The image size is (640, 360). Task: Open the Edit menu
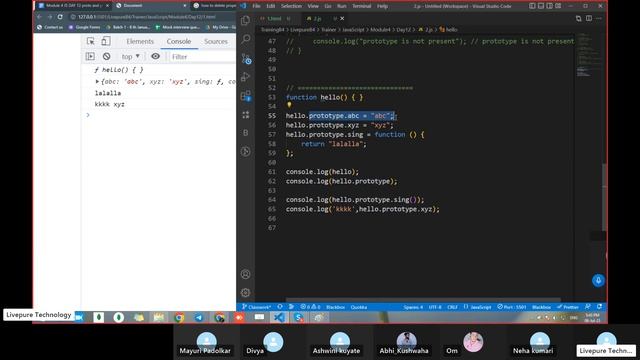271,6
